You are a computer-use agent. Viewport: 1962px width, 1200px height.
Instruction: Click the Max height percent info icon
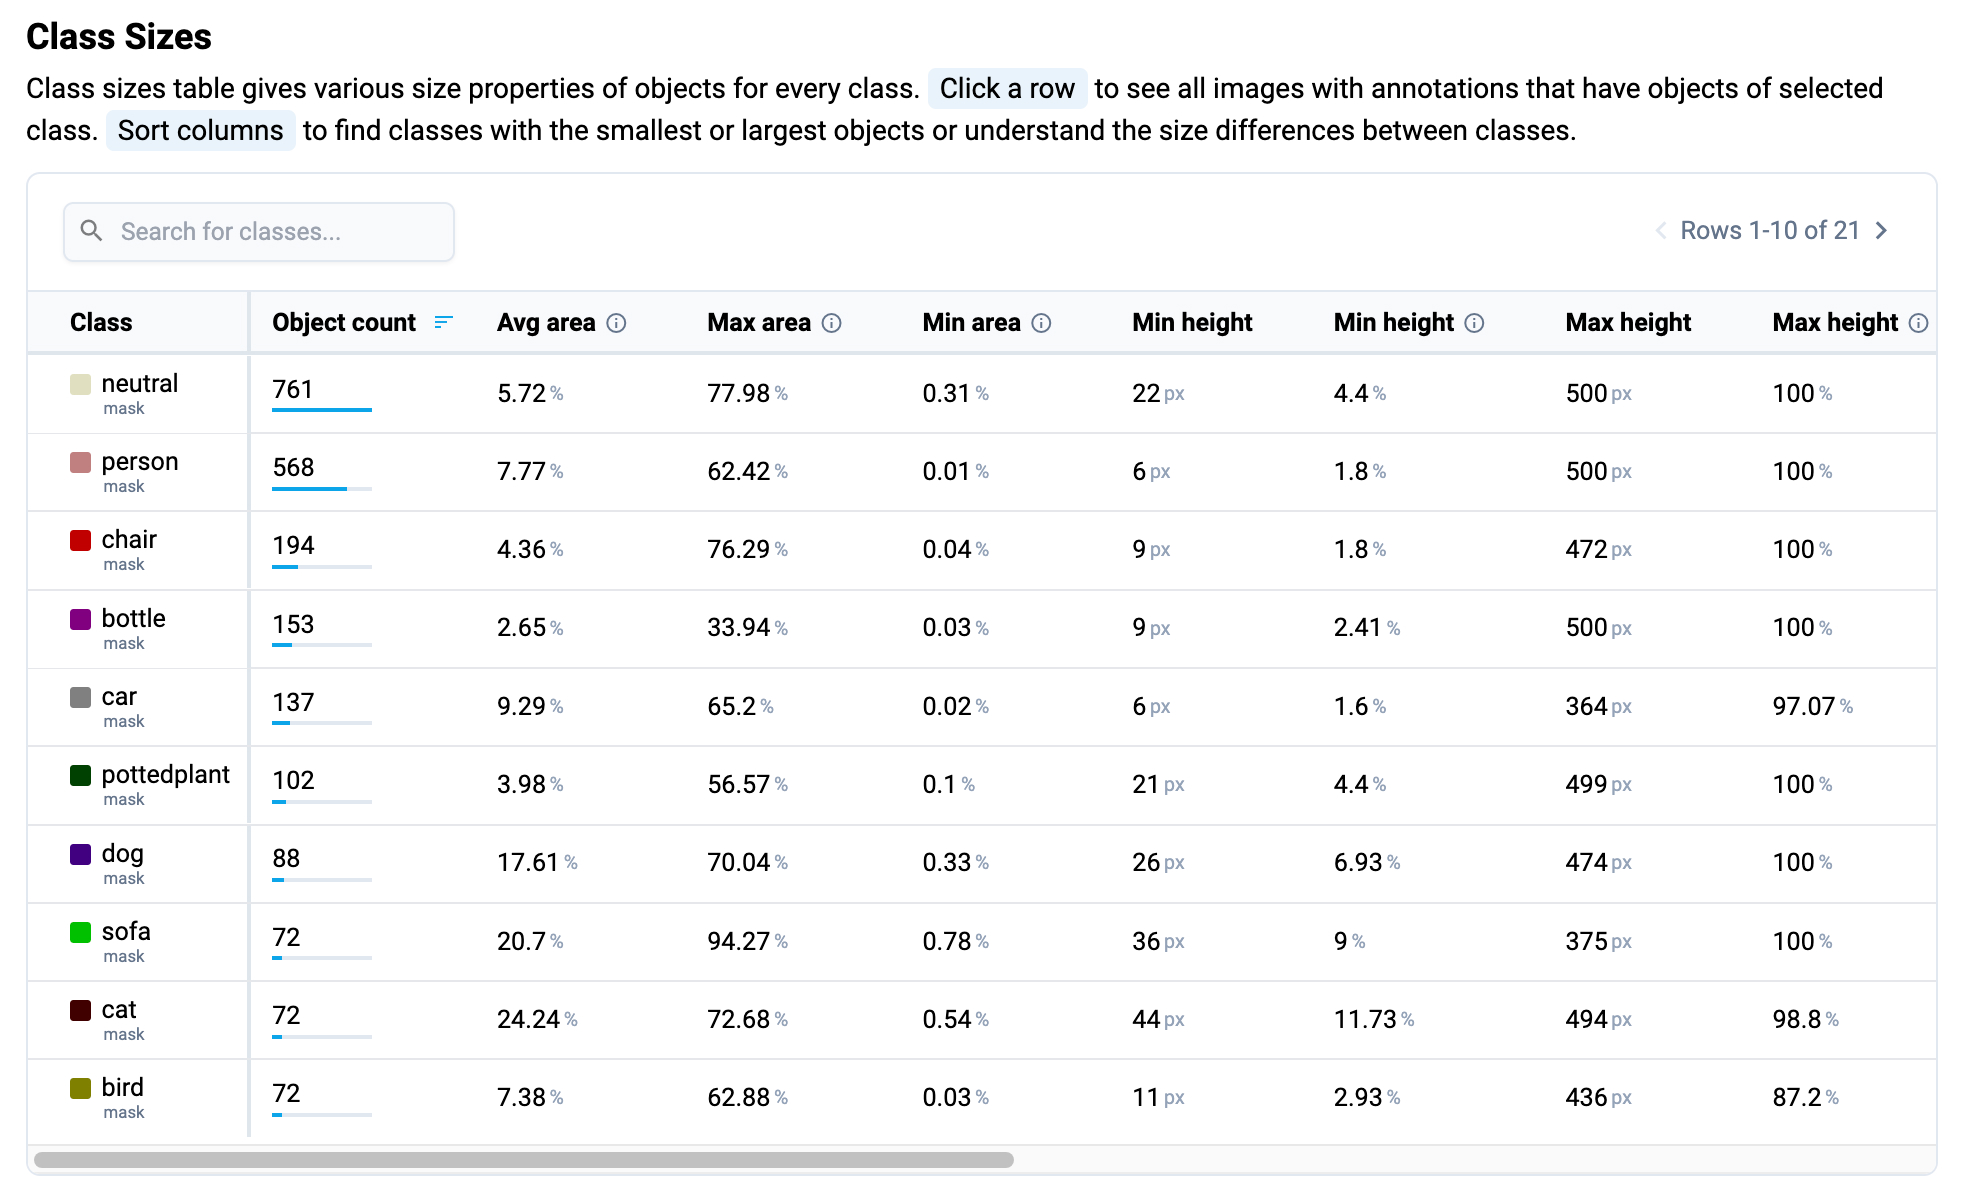[1918, 323]
